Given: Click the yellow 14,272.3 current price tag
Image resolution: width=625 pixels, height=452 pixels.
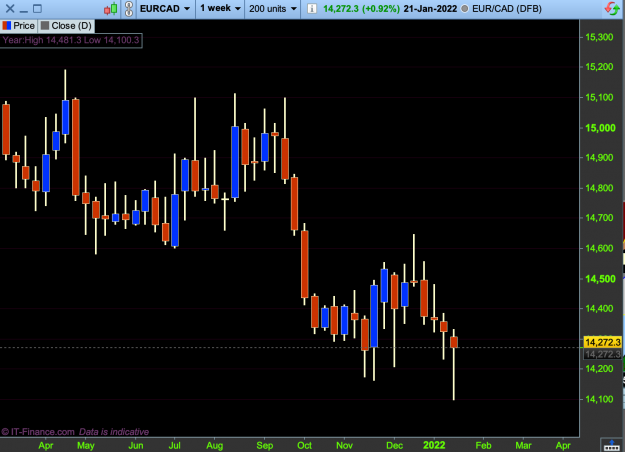Looking at the screenshot, I should 603,342.
